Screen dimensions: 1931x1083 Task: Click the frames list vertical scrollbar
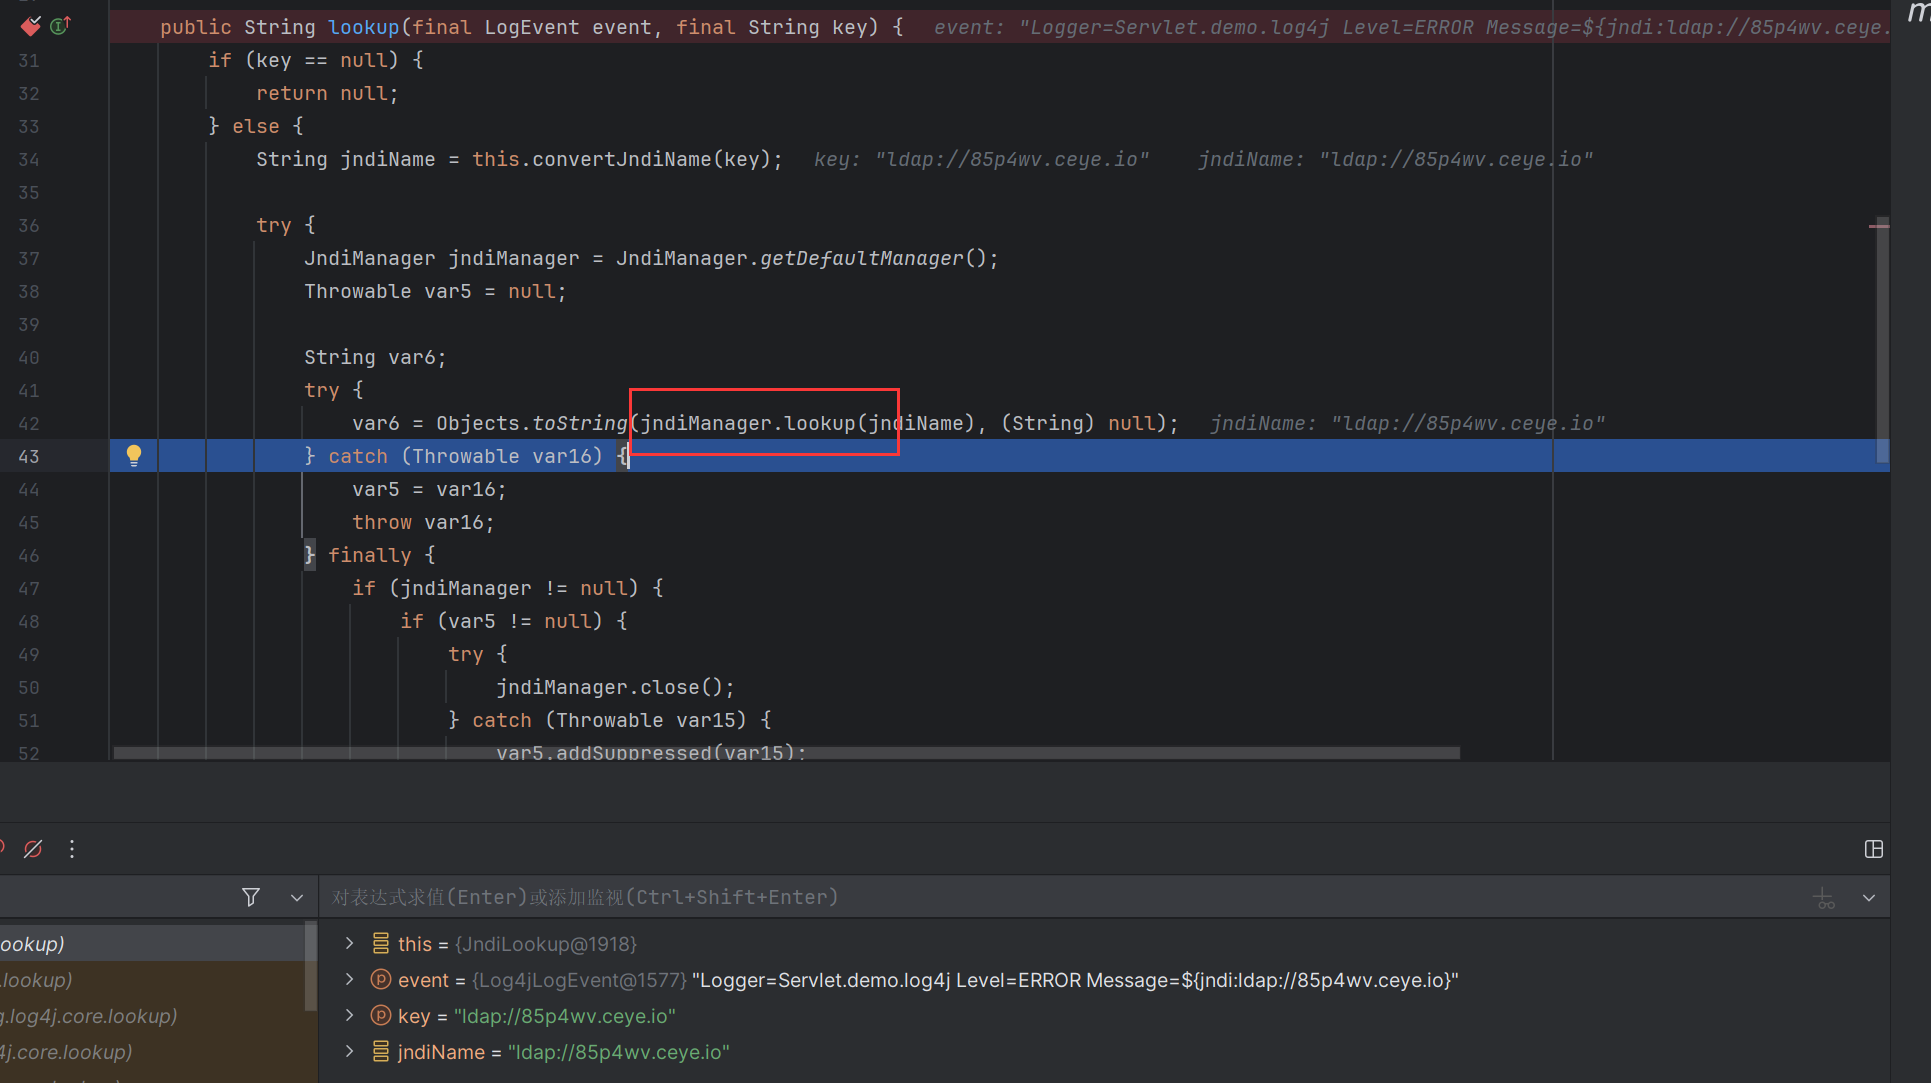click(311, 965)
